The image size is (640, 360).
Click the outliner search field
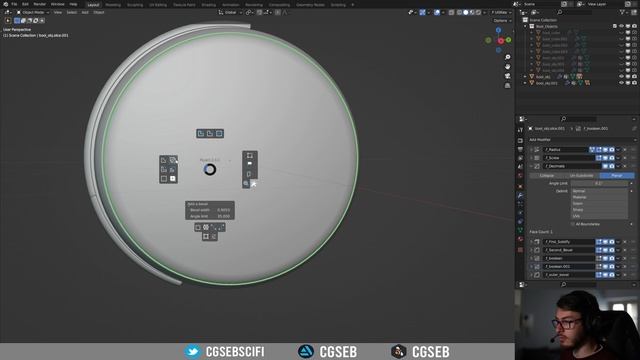[x=575, y=13]
